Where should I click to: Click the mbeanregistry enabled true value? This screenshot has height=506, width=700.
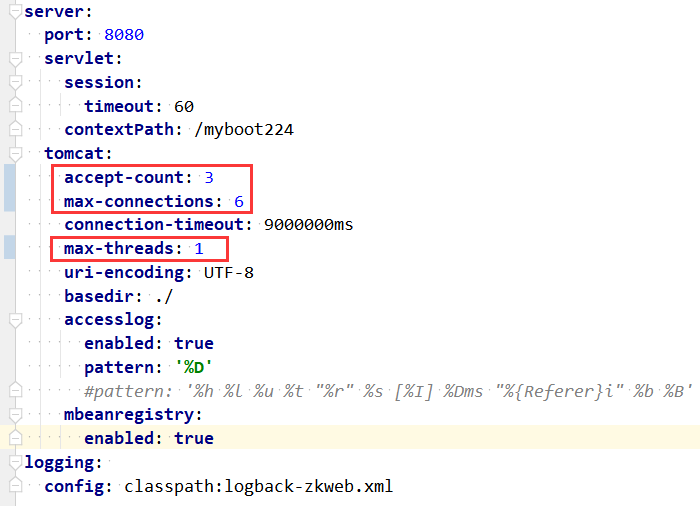click(194, 439)
